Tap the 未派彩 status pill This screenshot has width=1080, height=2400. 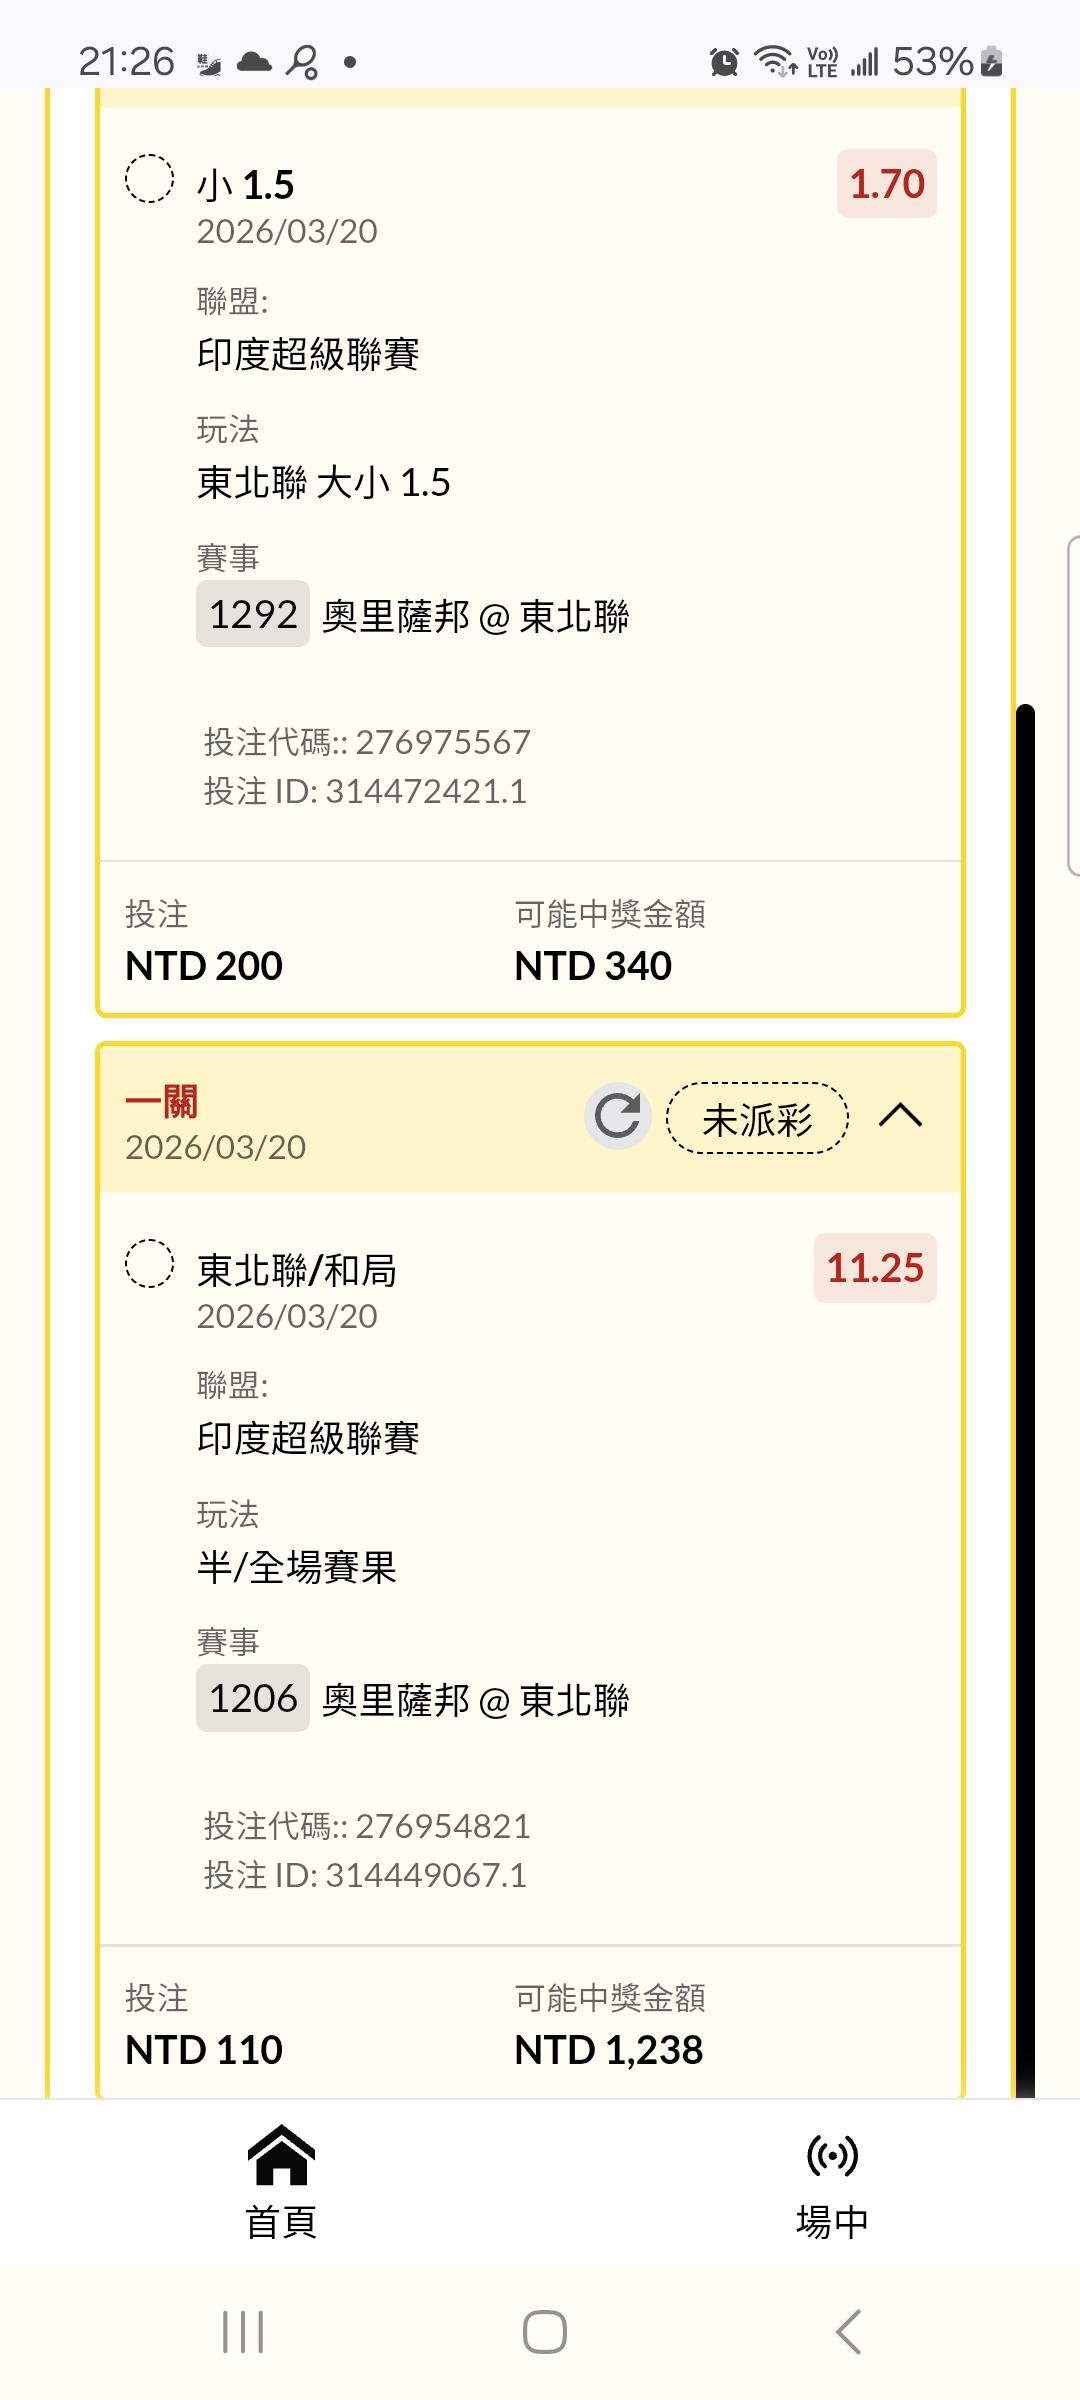point(757,1118)
